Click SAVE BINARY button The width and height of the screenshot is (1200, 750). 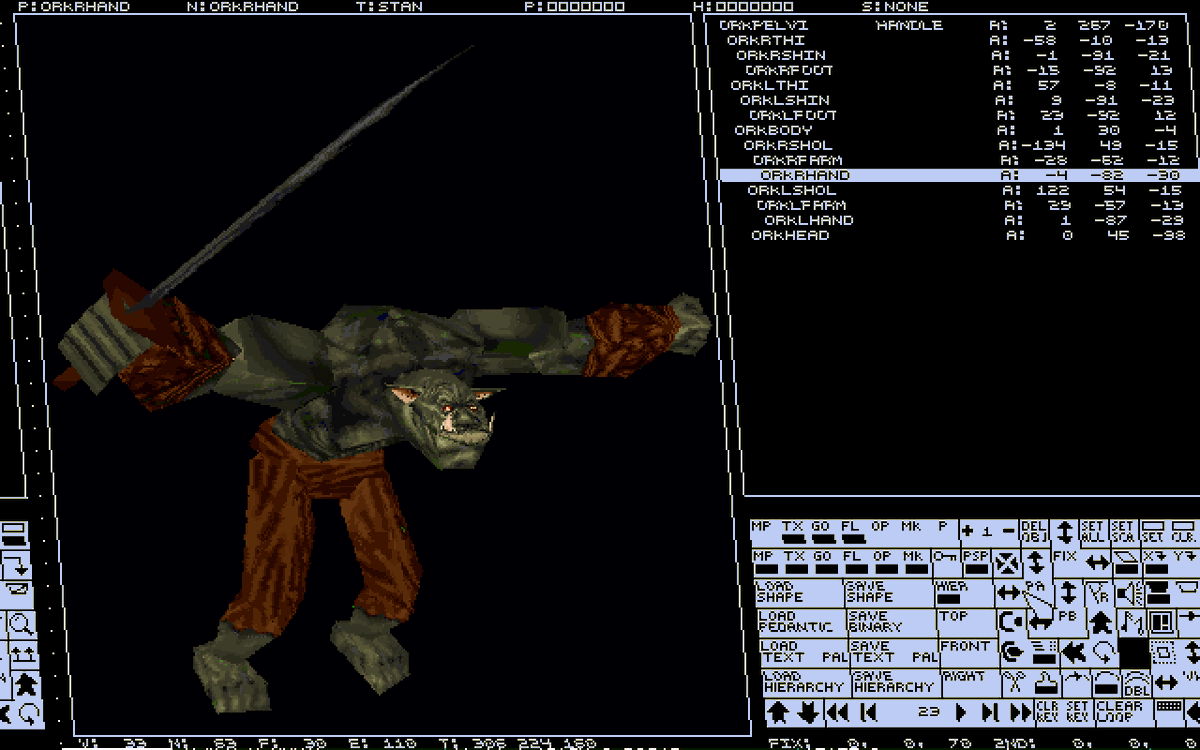click(892, 622)
